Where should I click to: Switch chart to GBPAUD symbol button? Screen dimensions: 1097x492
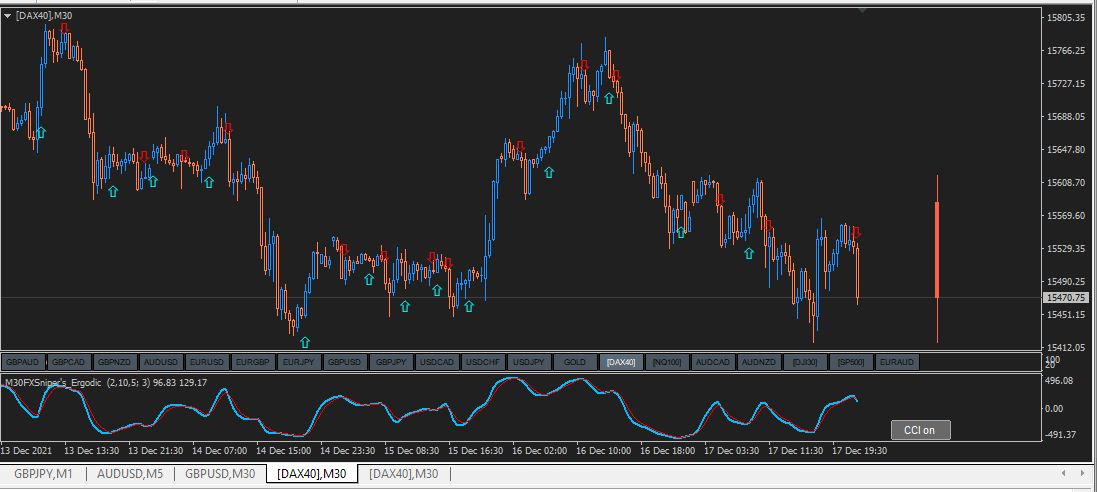click(24, 362)
